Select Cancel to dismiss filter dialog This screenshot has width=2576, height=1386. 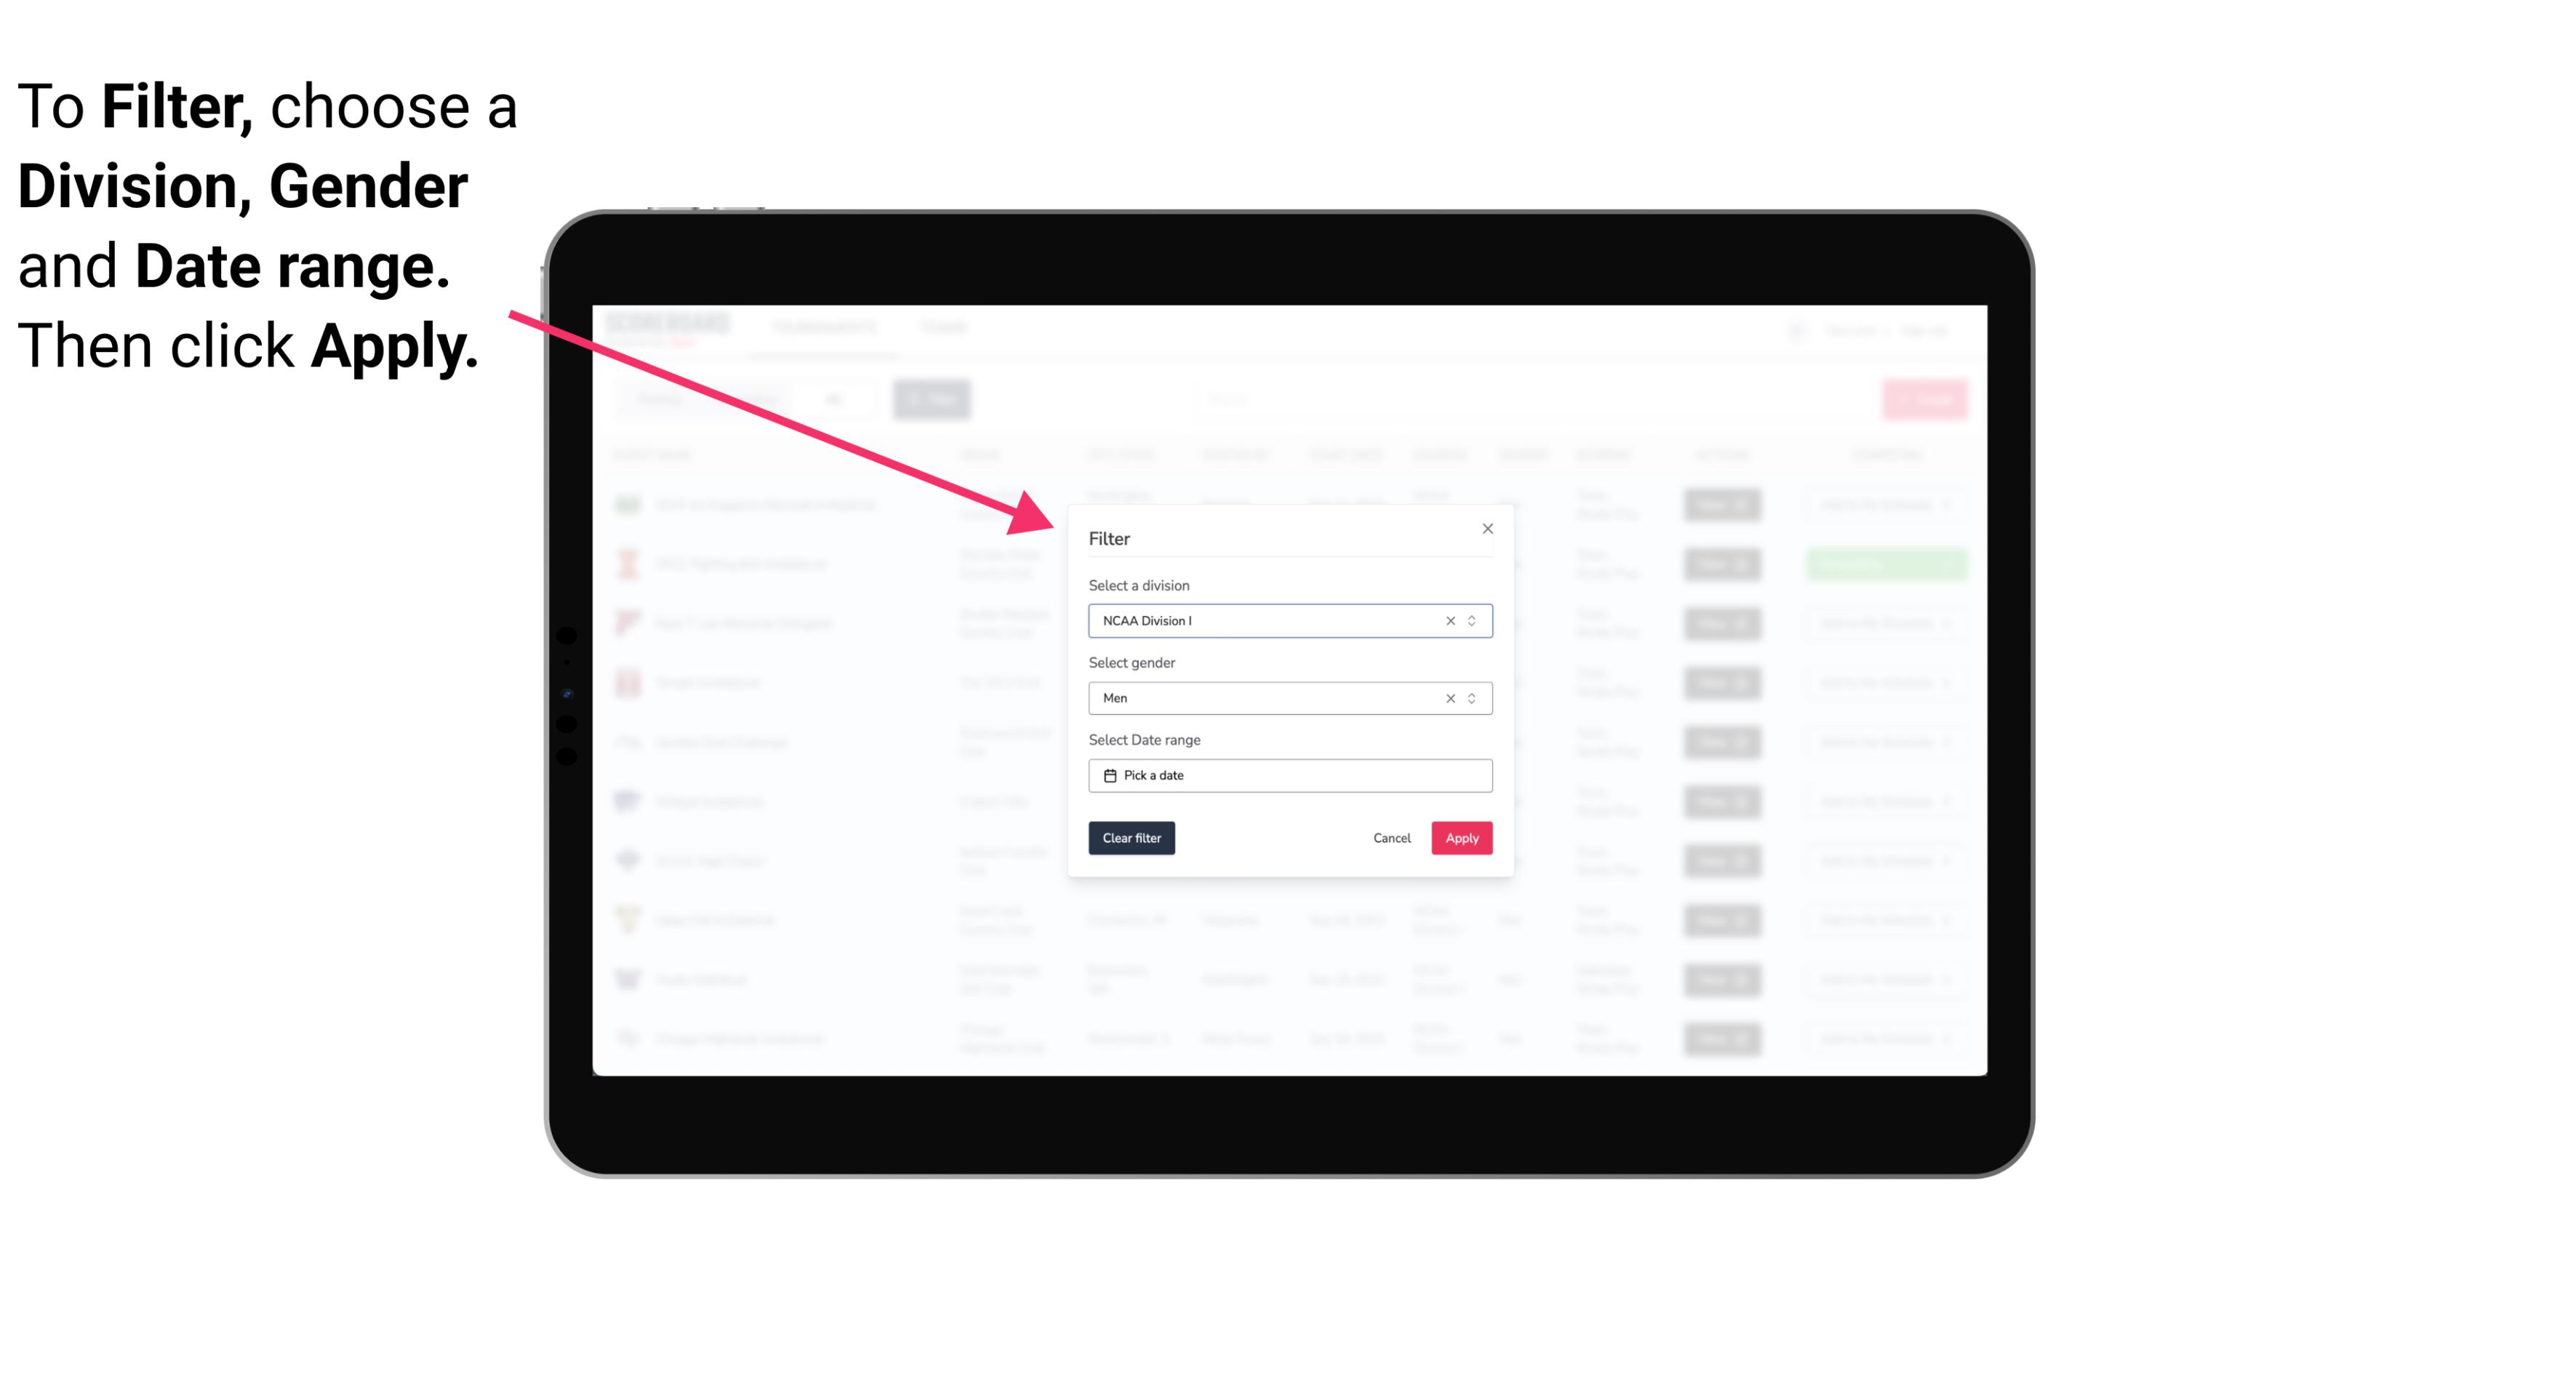pos(1393,838)
